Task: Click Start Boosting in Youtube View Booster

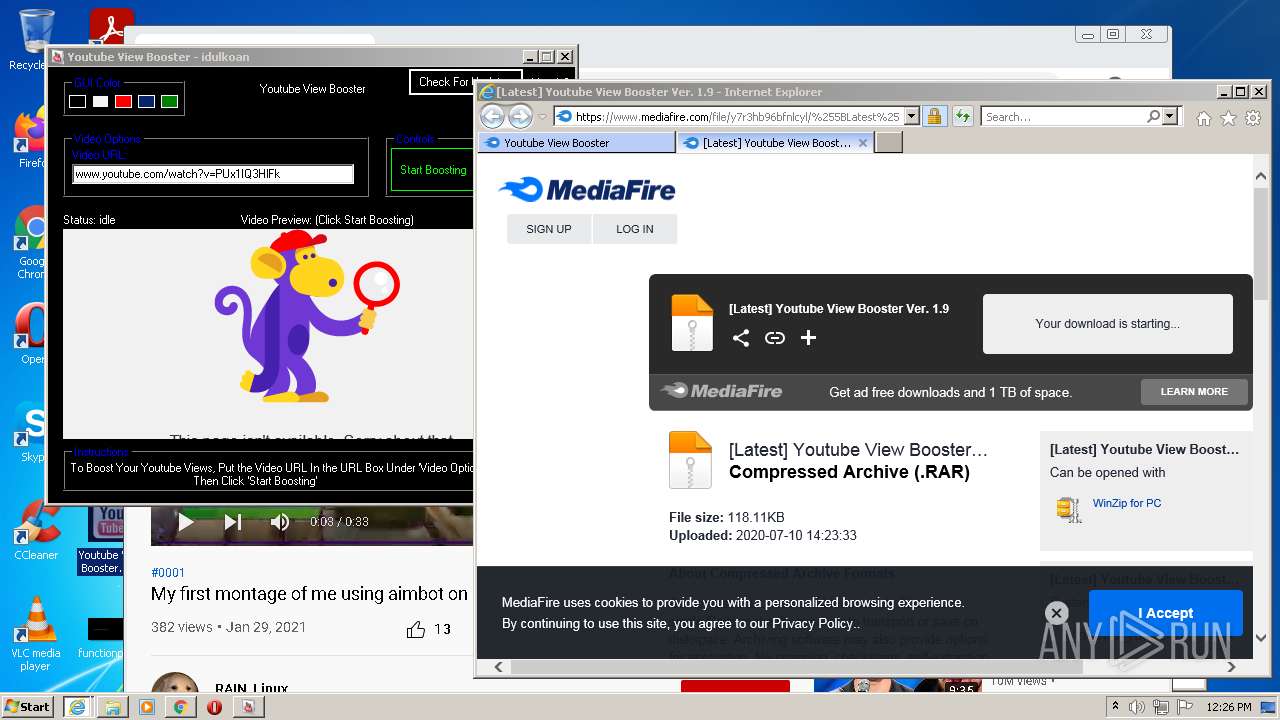Action: pyautogui.click(x=433, y=170)
